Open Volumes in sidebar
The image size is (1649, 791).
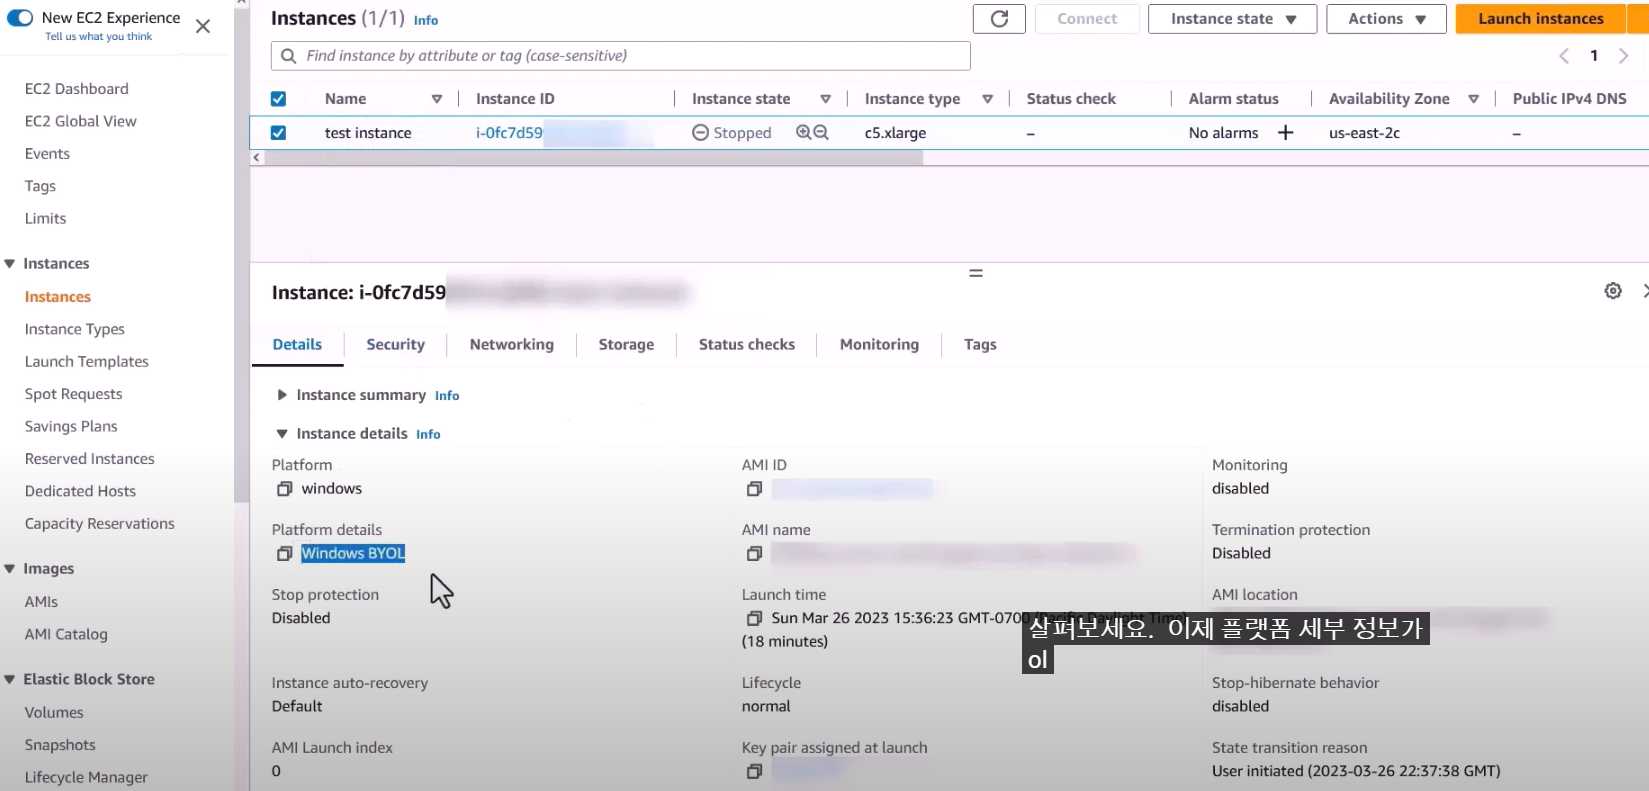54,713
